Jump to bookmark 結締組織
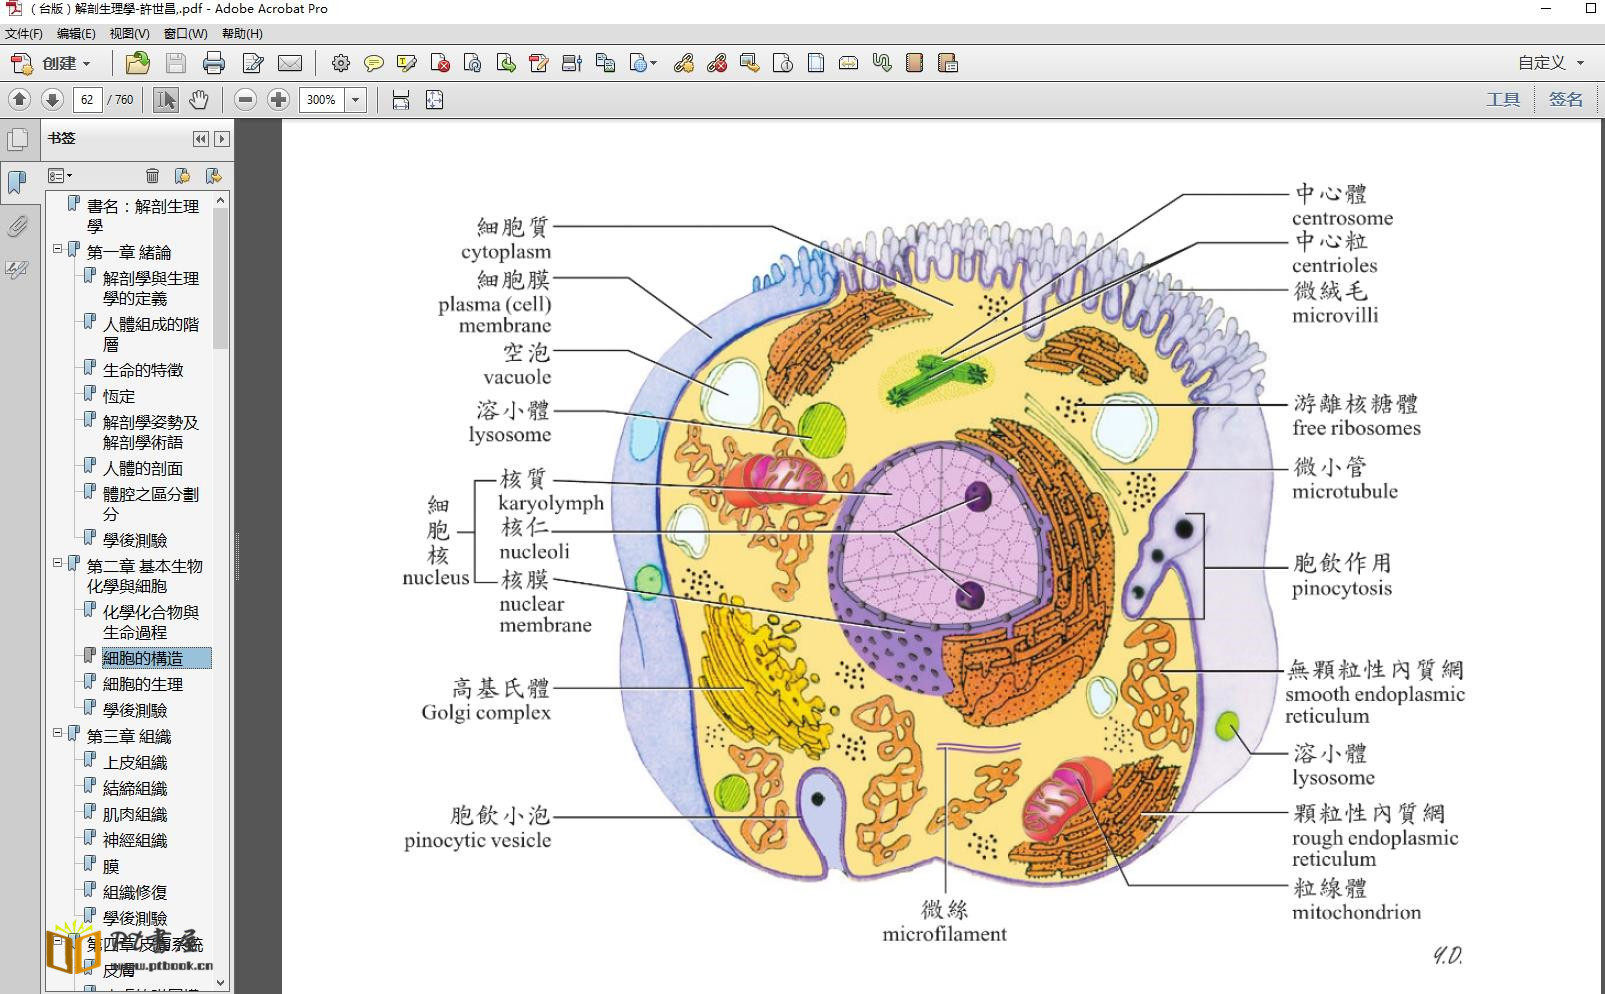 point(135,788)
